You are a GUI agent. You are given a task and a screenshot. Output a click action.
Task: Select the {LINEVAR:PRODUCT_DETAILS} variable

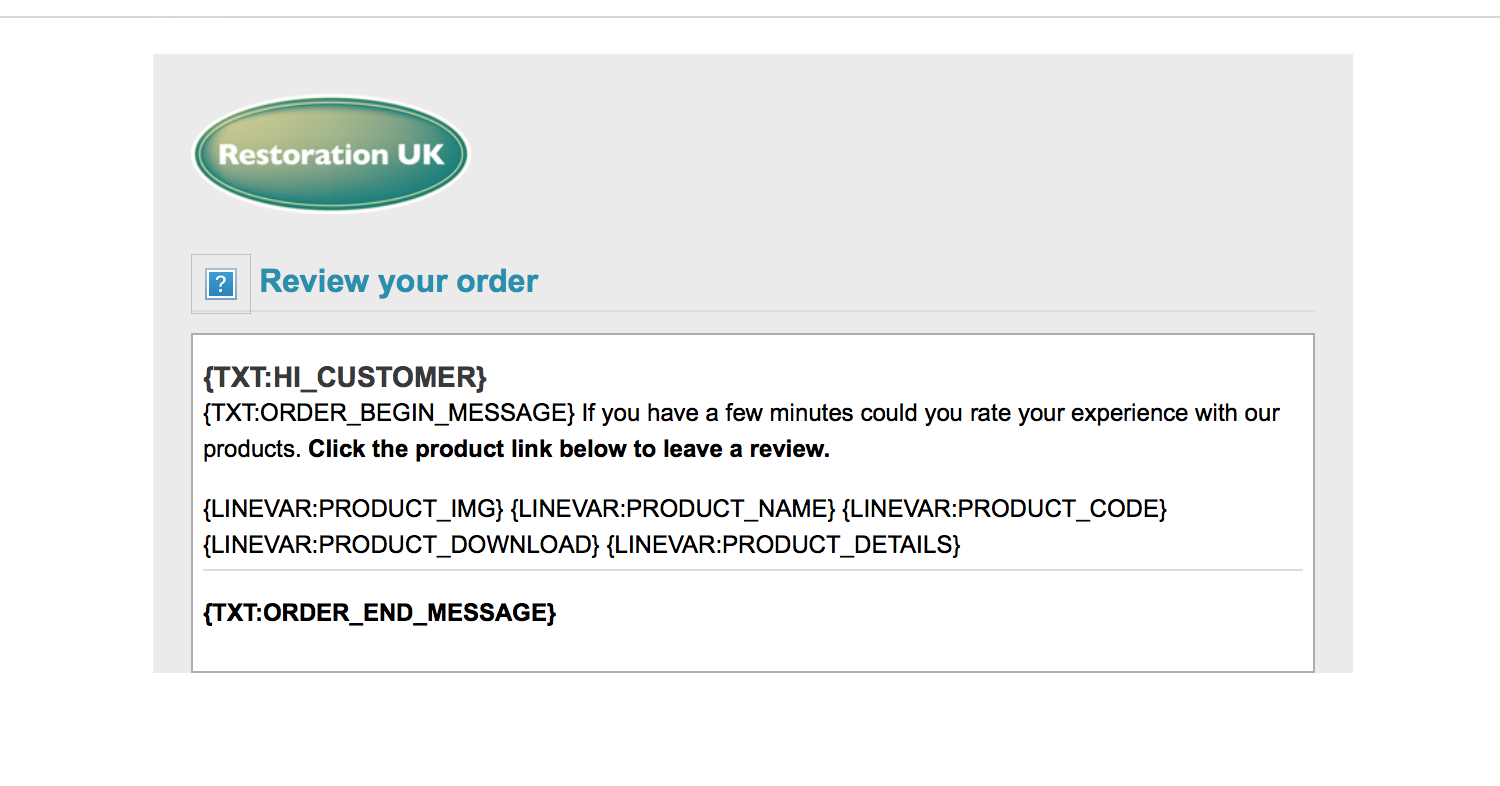click(x=783, y=545)
